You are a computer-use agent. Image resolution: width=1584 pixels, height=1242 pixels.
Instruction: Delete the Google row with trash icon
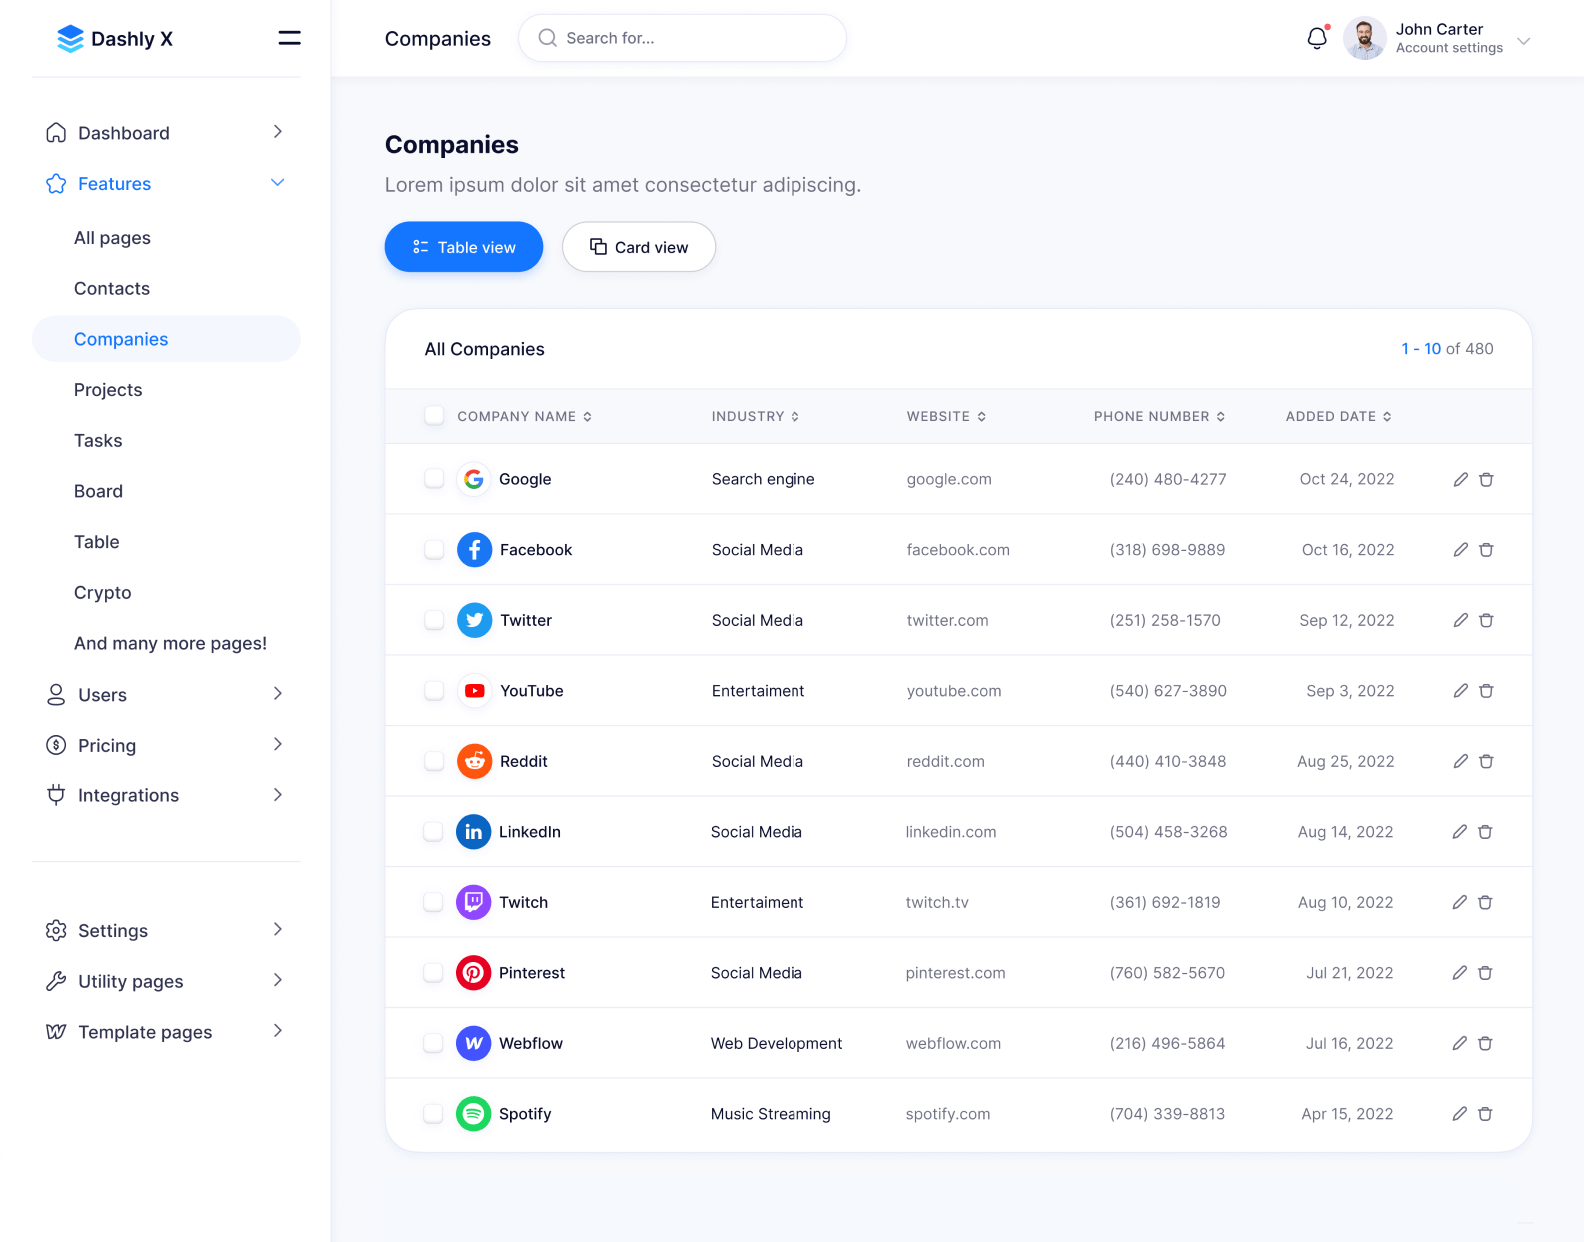tap(1486, 479)
